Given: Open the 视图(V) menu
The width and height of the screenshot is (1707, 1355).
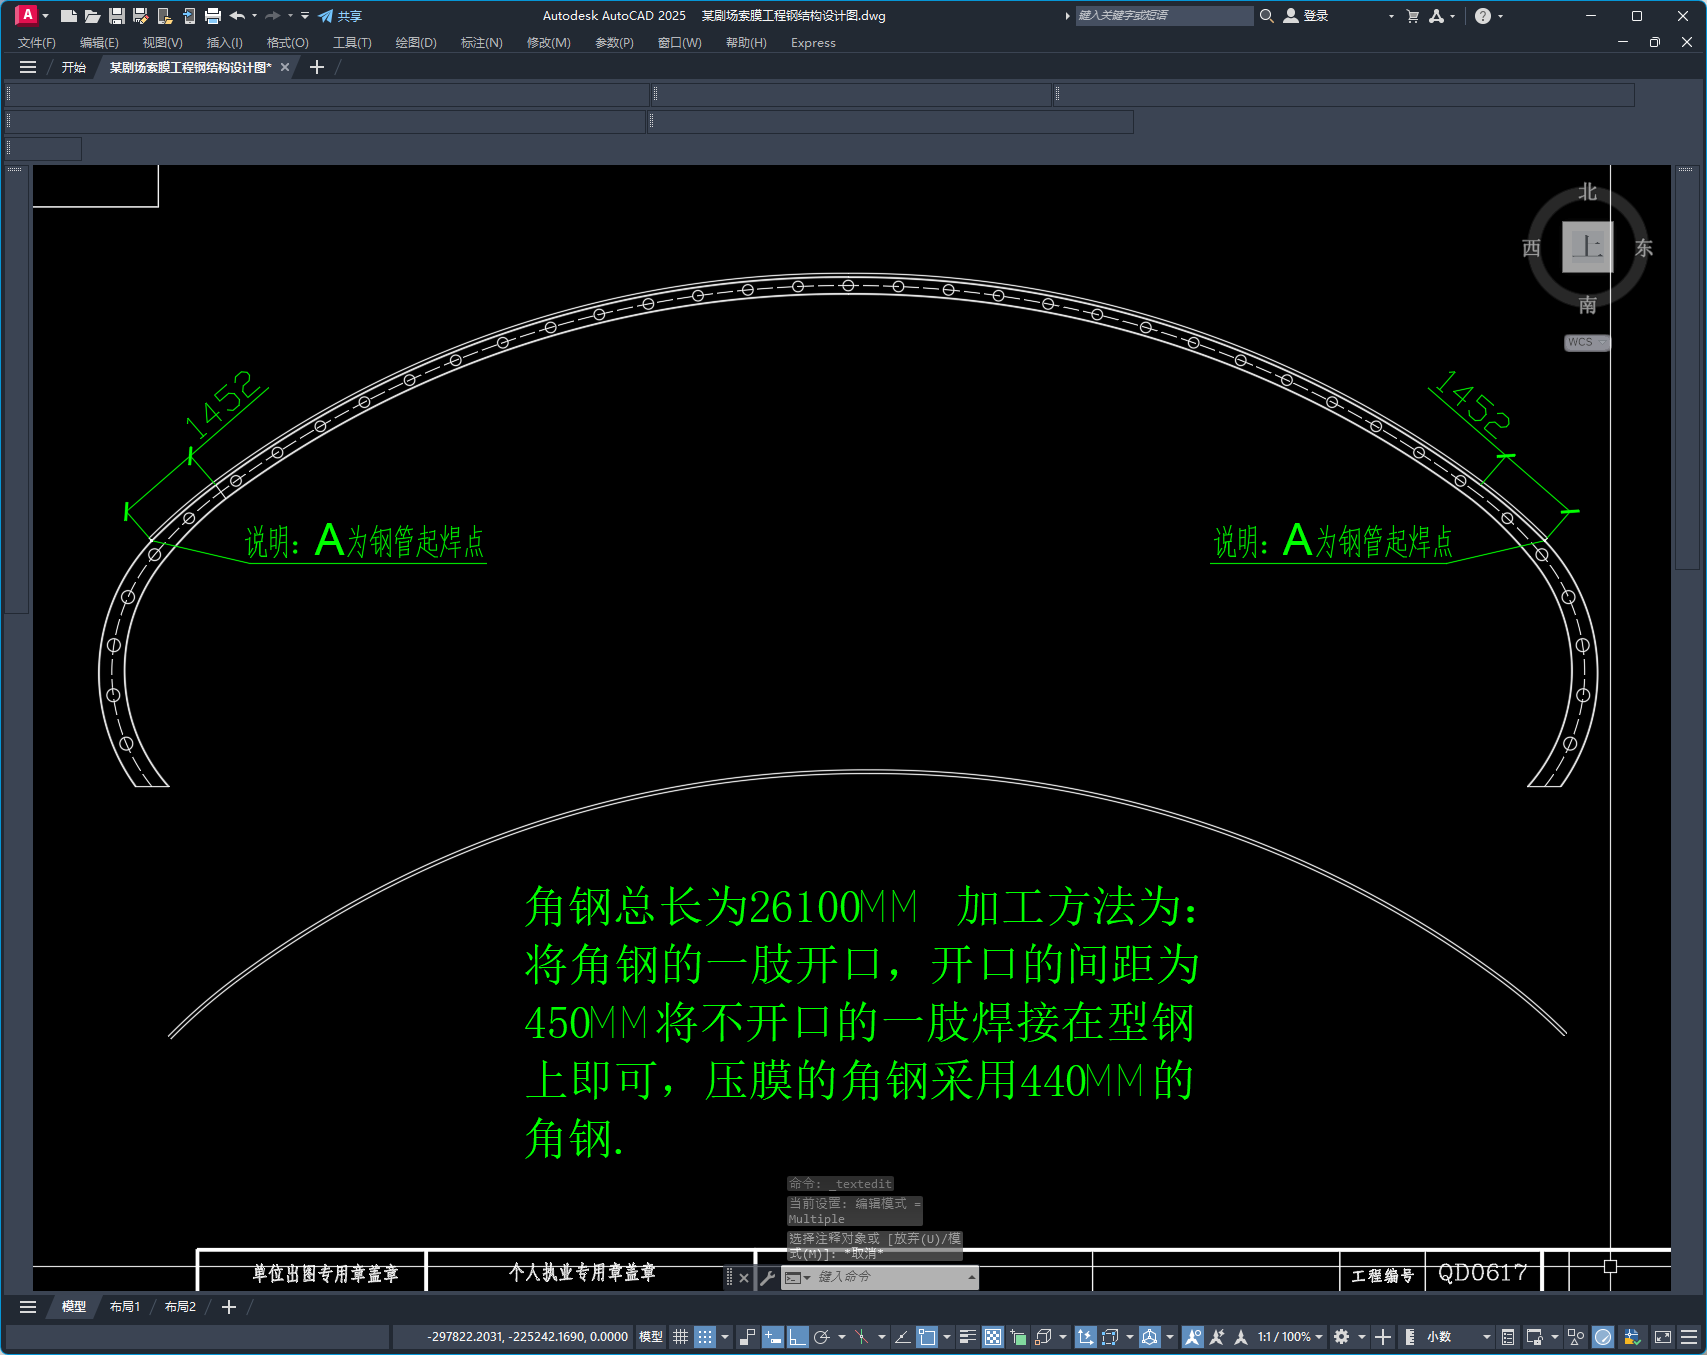Looking at the screenshot, I should (x=162, y=43).
